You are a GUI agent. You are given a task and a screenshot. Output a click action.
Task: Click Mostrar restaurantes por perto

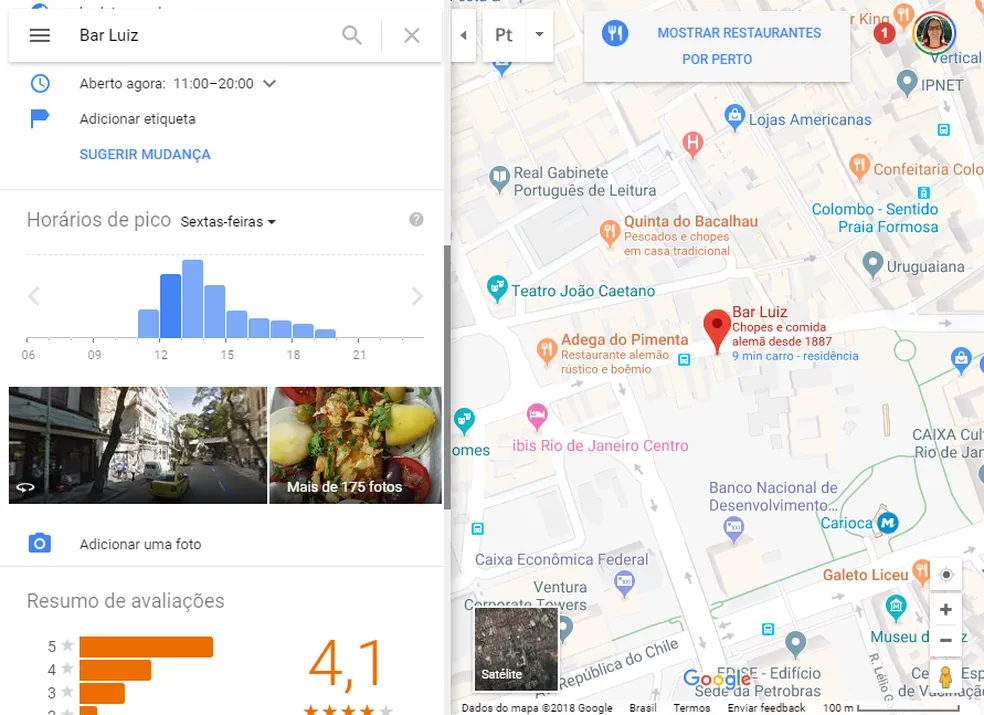pos(717,46)
